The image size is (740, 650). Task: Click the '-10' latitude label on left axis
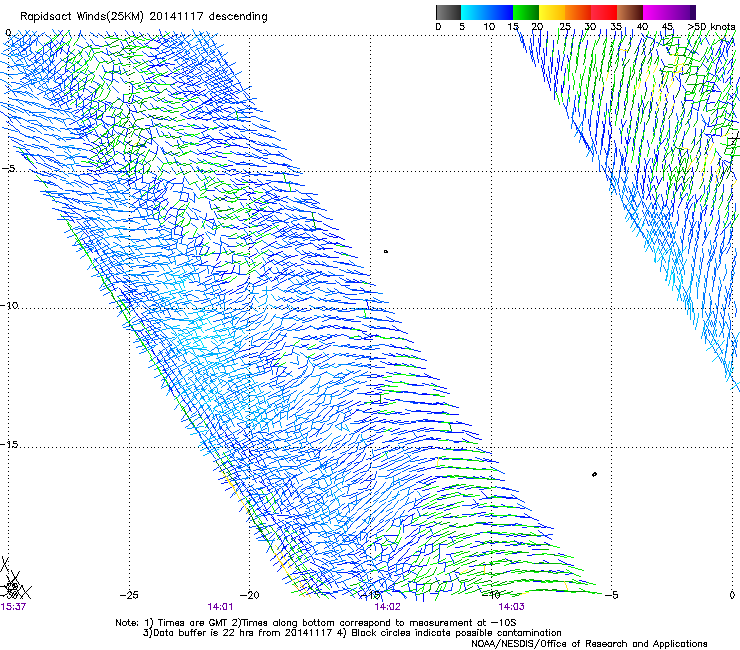pos(9,305)
